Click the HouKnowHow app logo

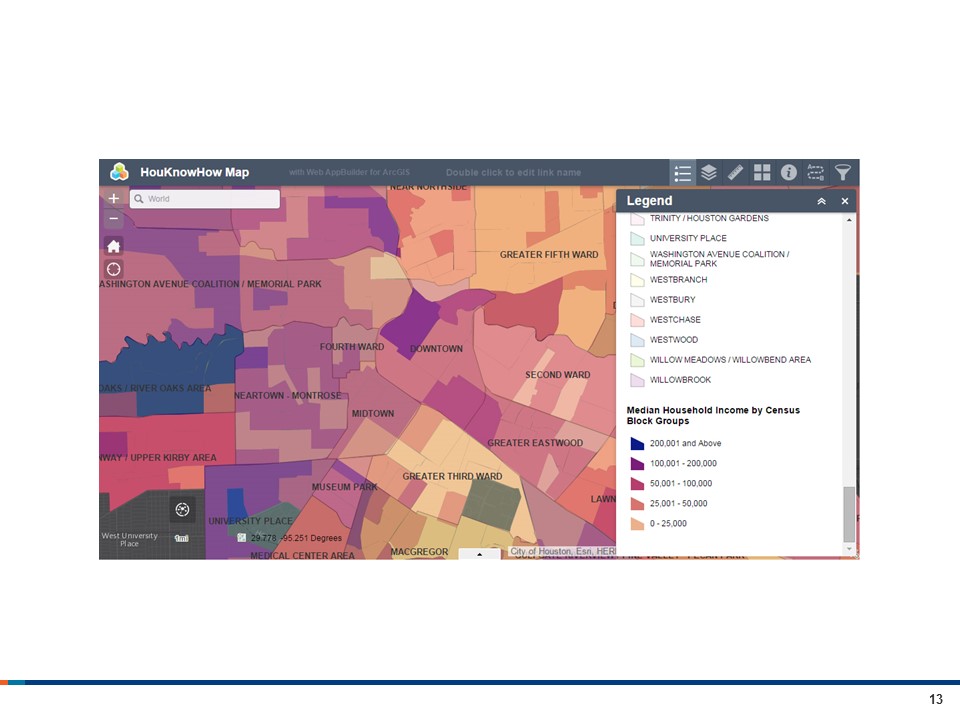click(119, 172)
